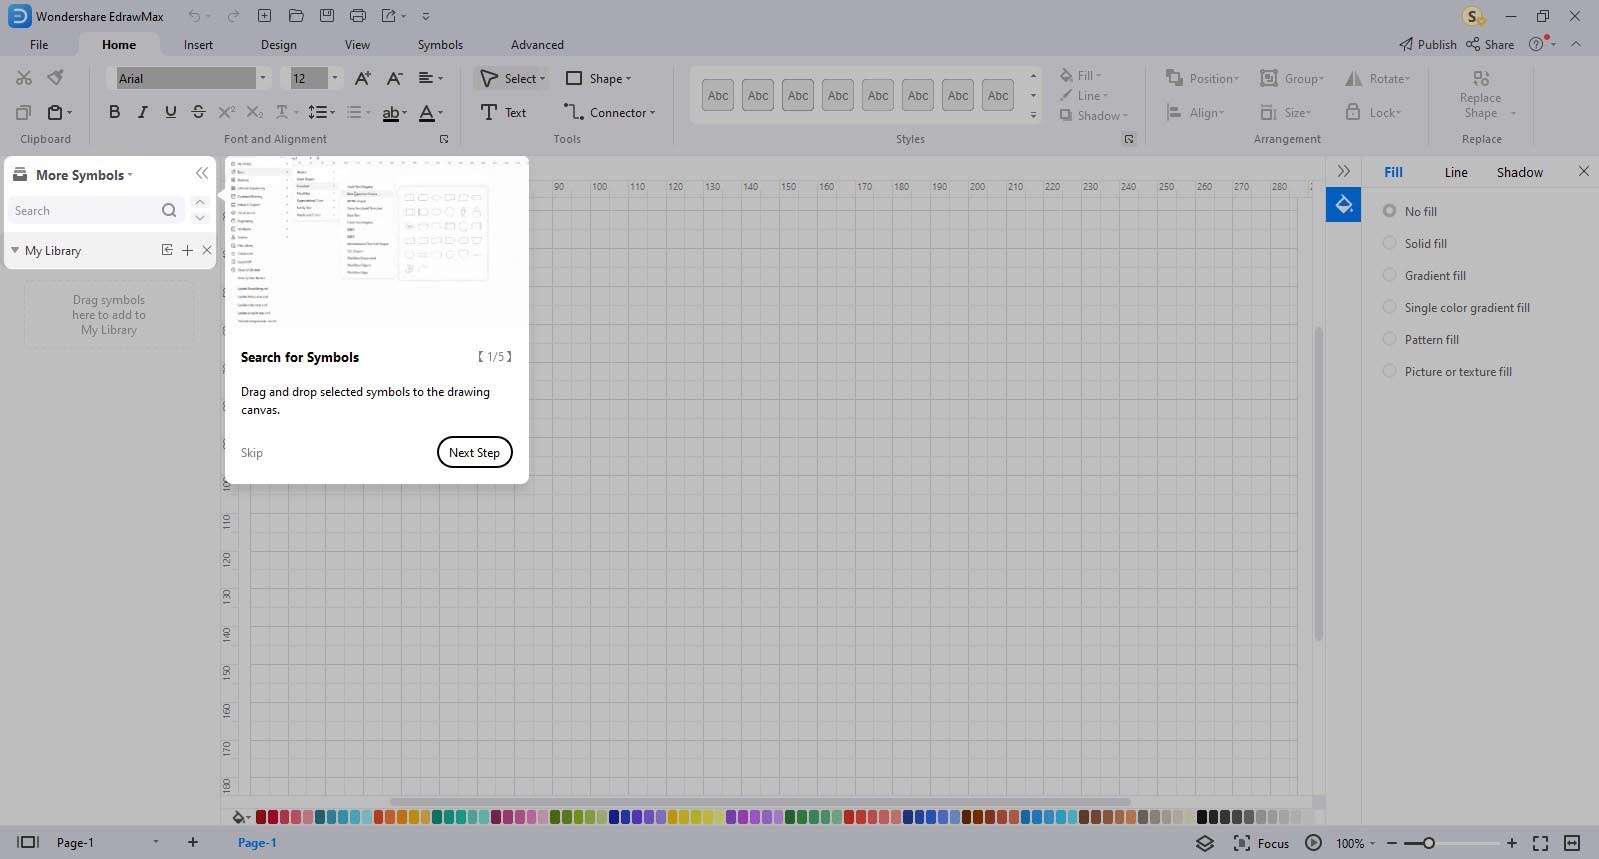Image resolution: width=1599 pixels, height=859 pixels.
Task: Click the symbol Search input field
Action: coord(85,211)
